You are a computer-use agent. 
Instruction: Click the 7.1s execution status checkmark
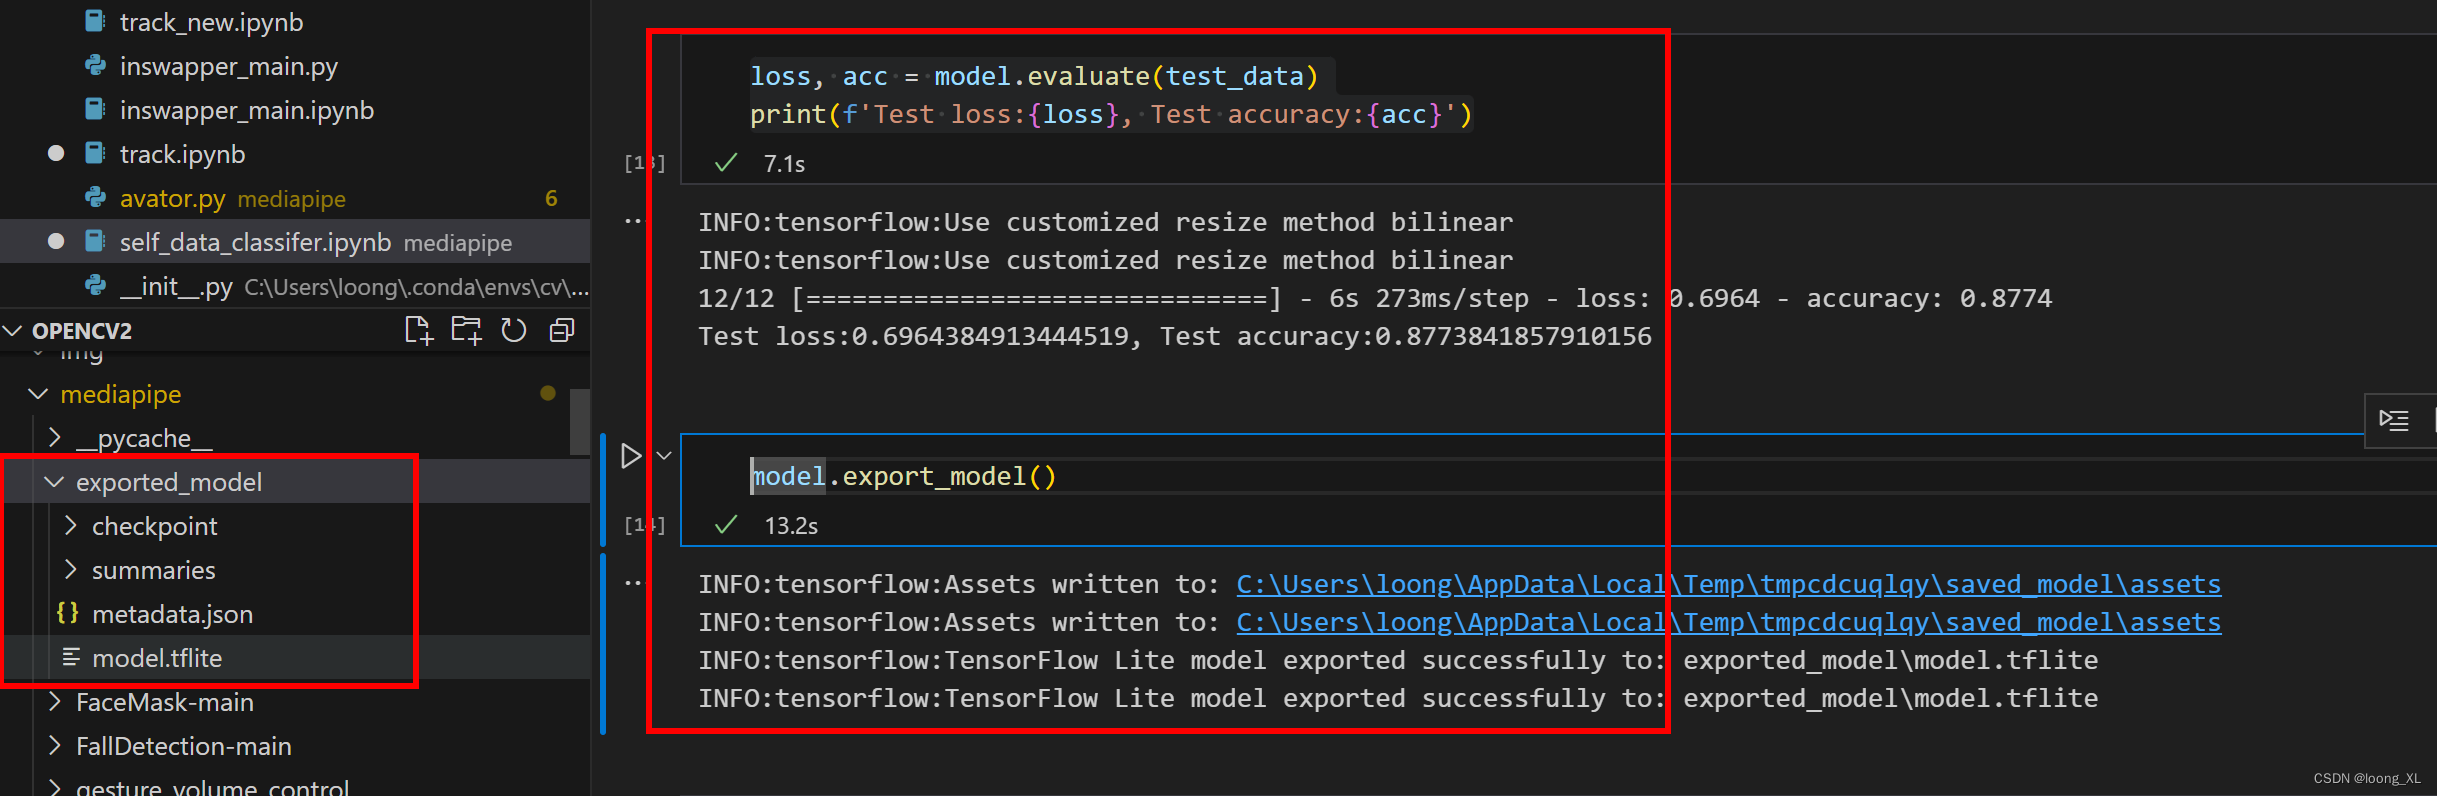[x=726, y=163]
